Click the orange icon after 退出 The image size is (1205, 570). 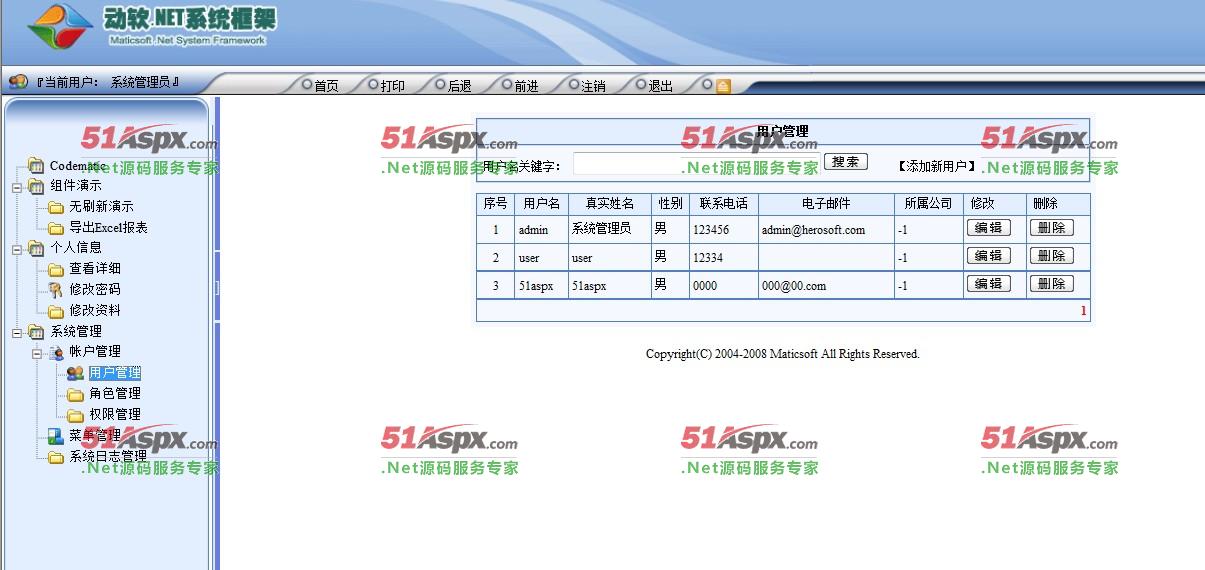723,86
